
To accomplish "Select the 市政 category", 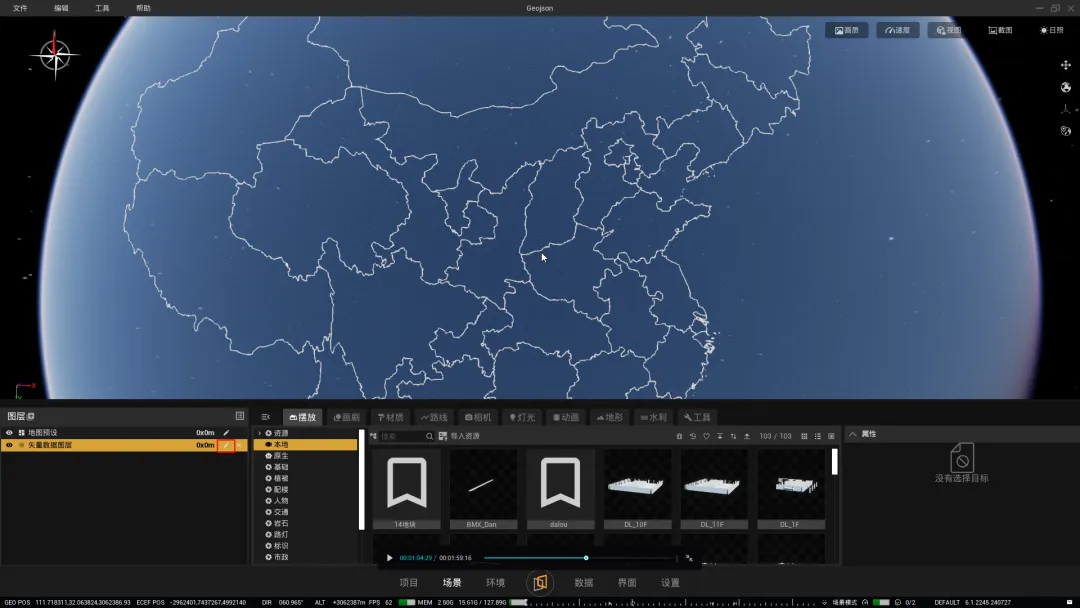I will click(281, 557).
